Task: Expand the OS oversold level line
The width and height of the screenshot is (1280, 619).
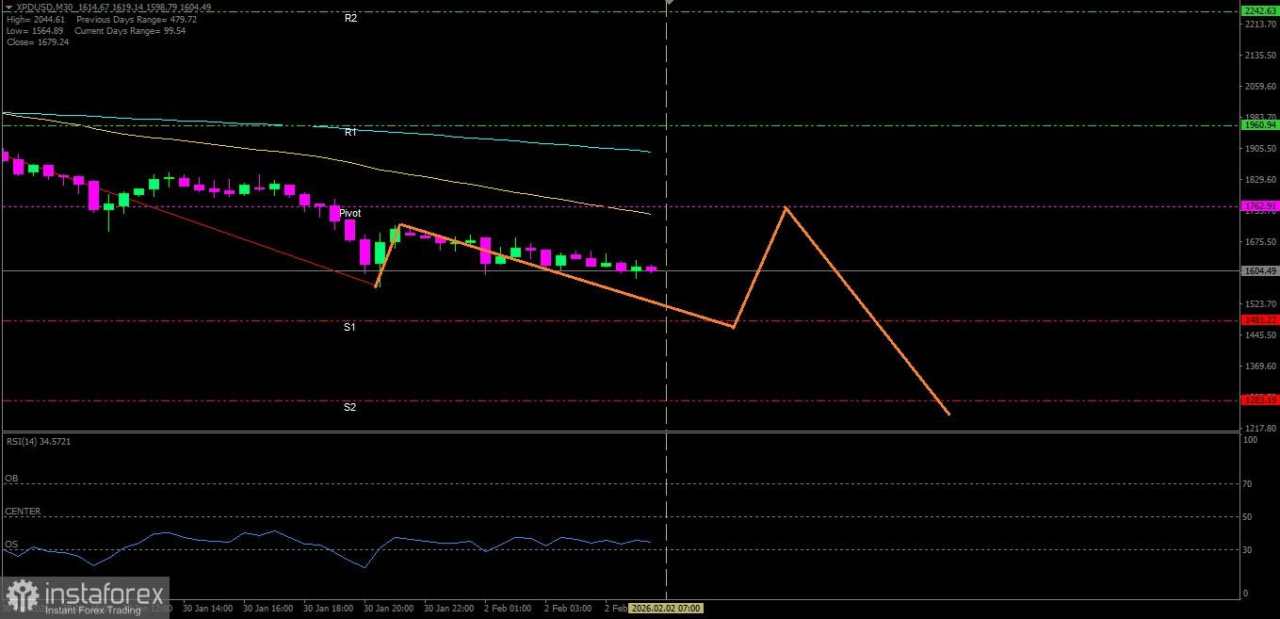Action: [10, 544]
